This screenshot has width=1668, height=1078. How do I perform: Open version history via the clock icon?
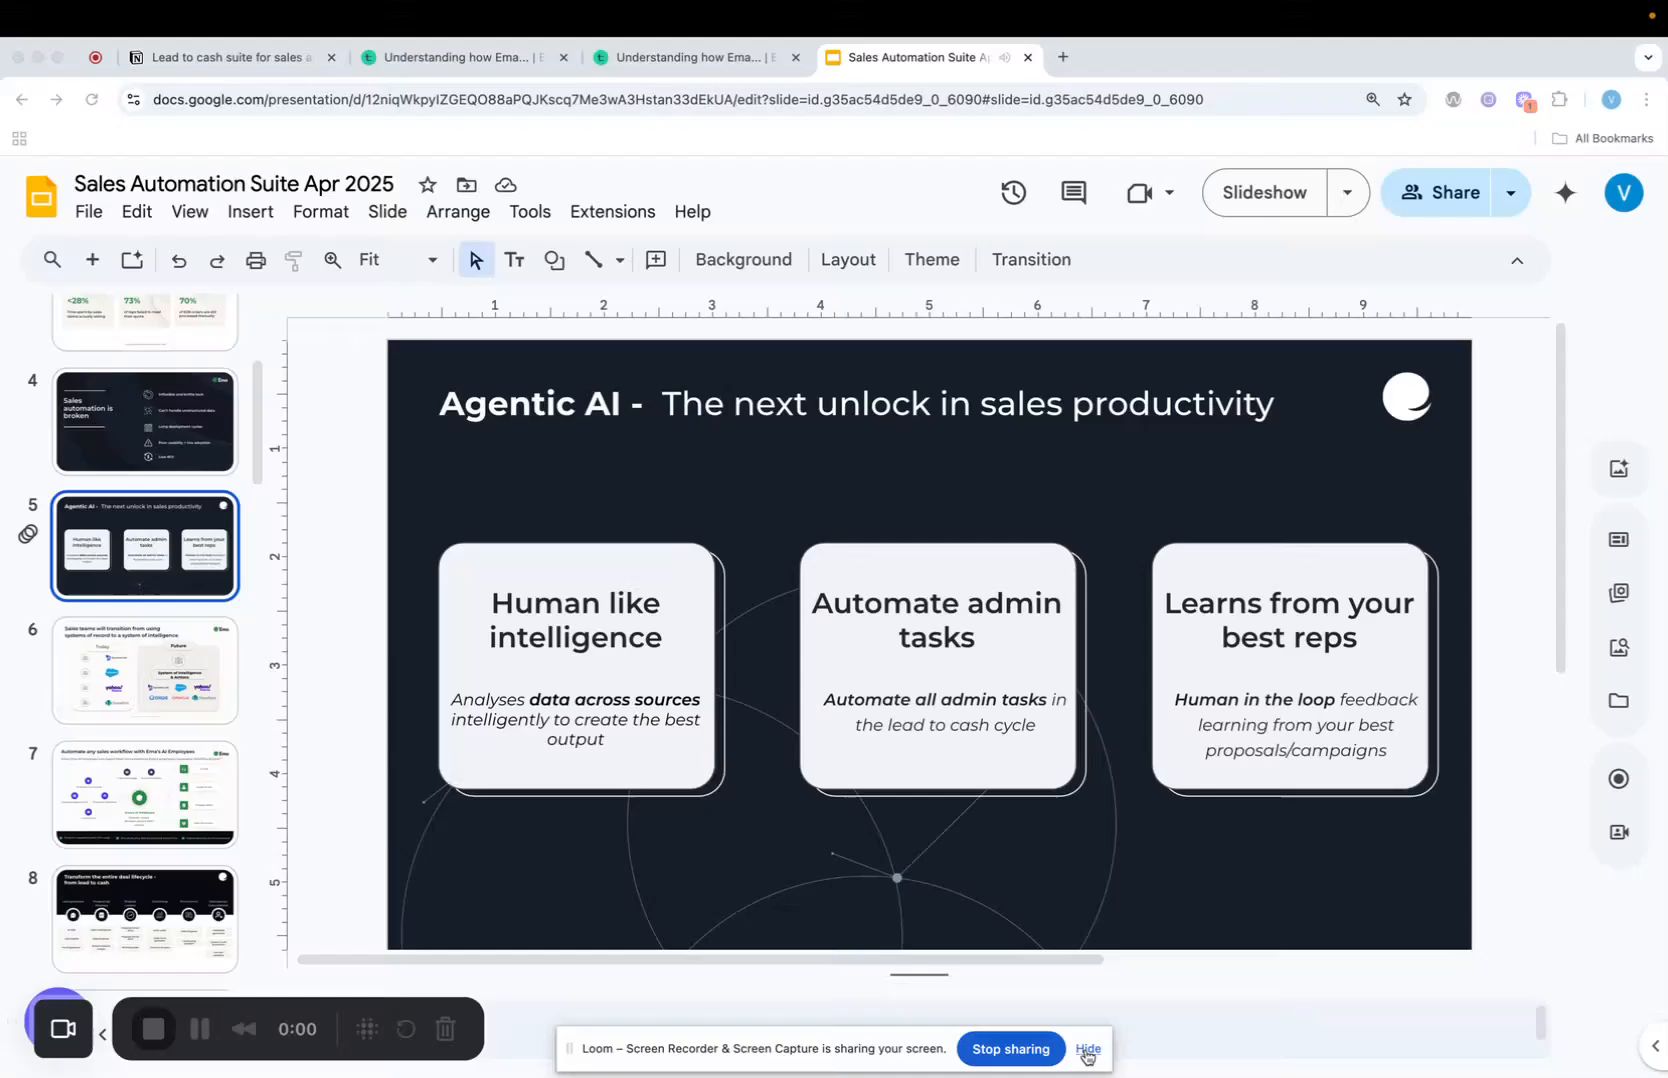[x=1013, y=191]
